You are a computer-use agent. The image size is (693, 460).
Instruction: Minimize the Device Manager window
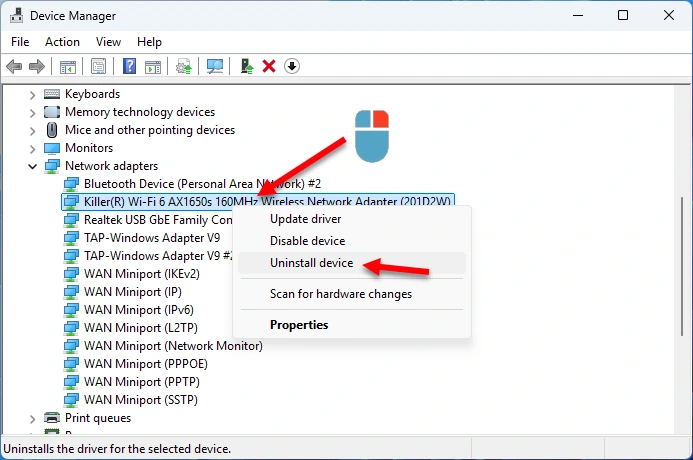pyautogui.click(x=578, y=15)
